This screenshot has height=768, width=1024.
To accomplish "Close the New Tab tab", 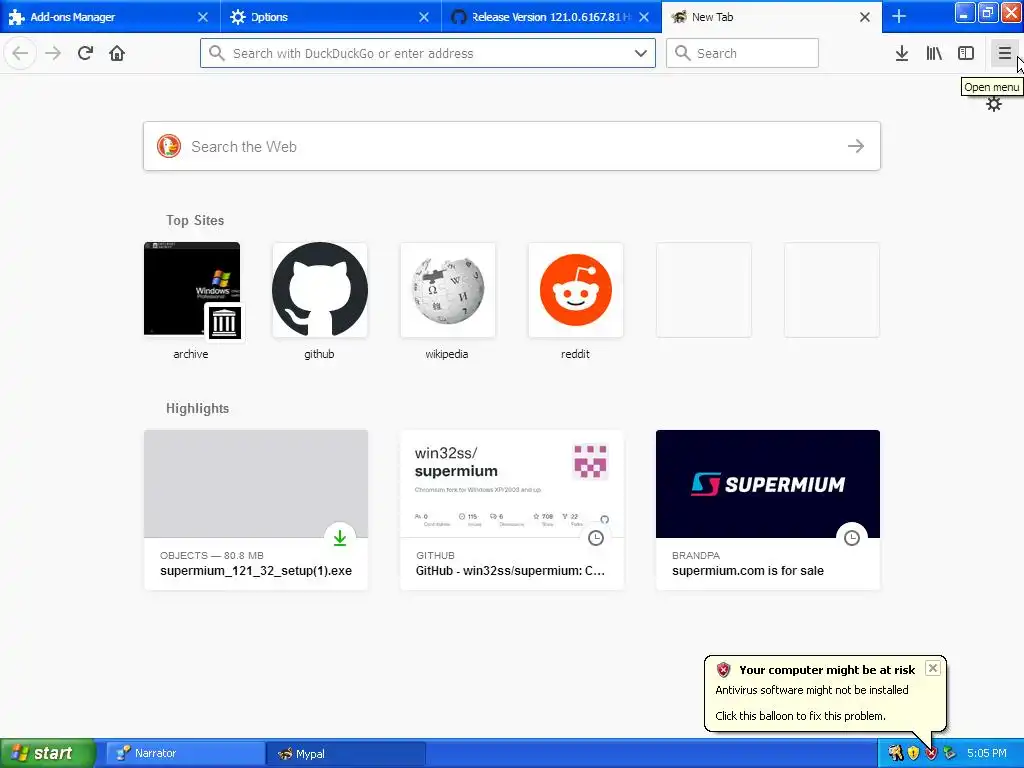I will tap(865, 17).
